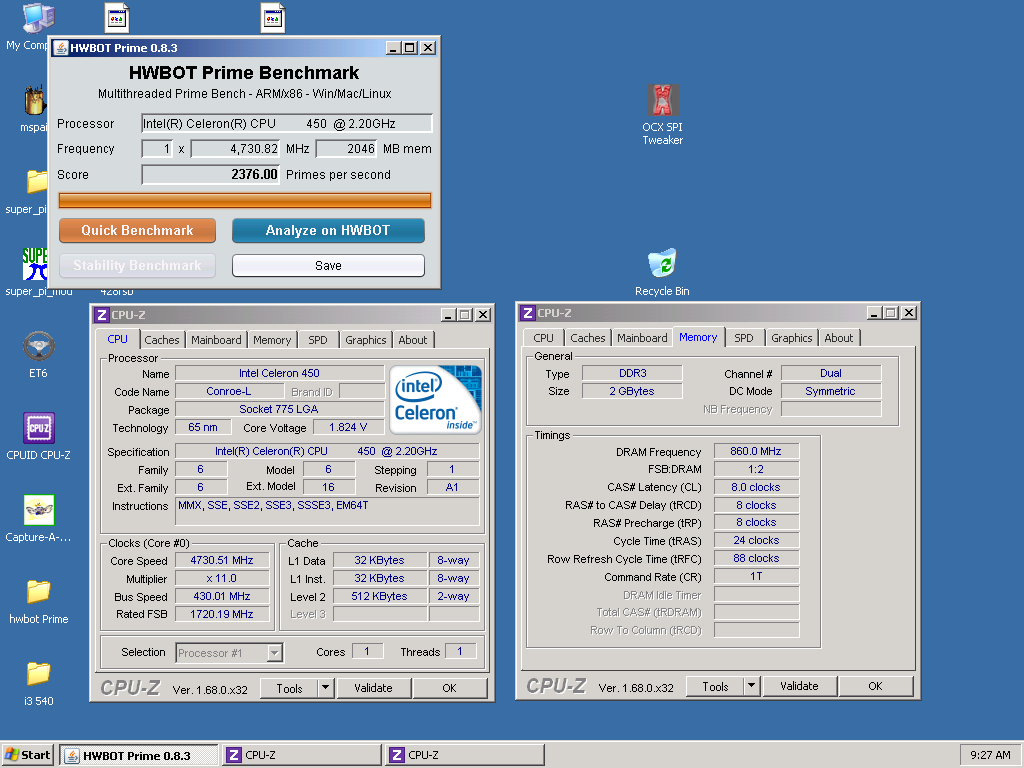Viewport: 1024px width, 768px height.
Task: Open the hwbot Prime folder icon
Action: (x=39, y=601)
